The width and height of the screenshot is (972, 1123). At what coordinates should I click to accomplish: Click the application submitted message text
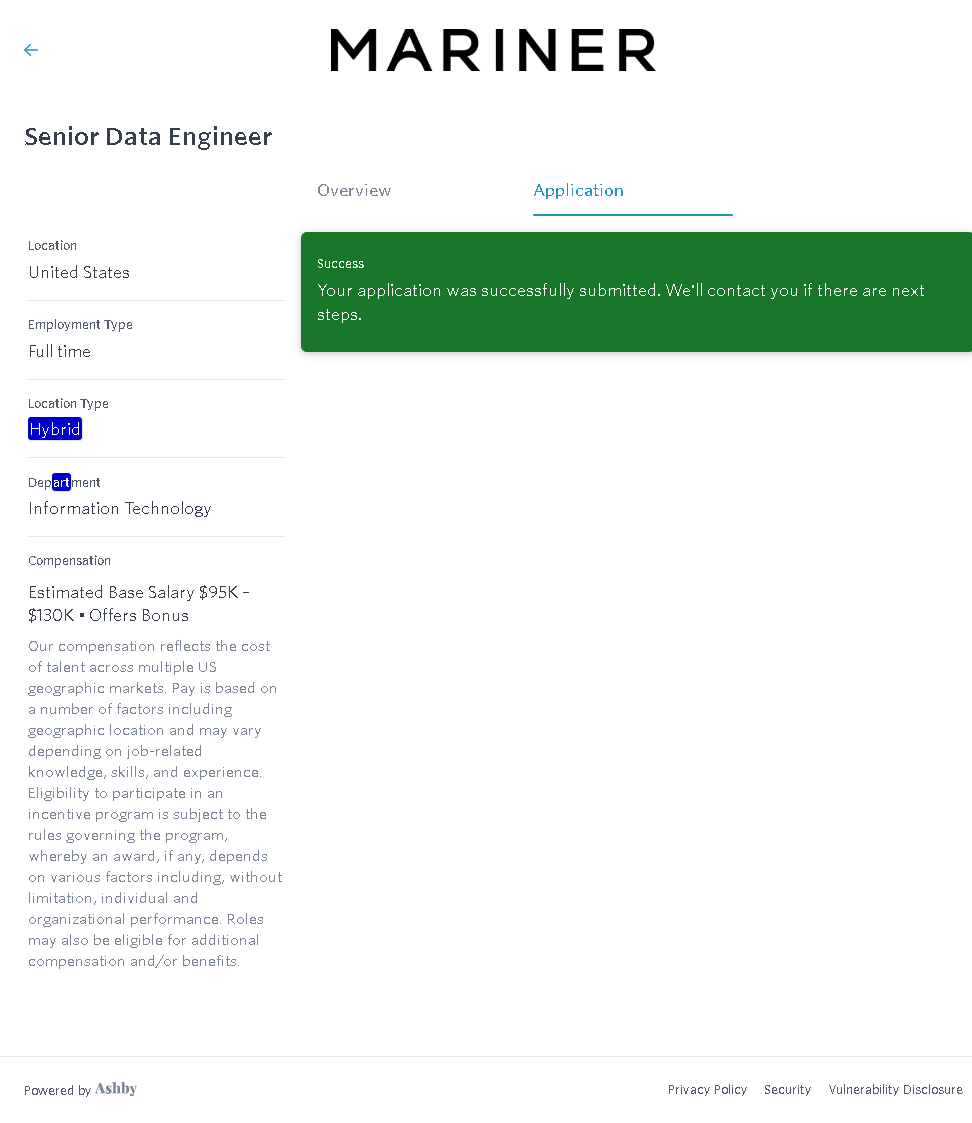click(x=620, y=302)
